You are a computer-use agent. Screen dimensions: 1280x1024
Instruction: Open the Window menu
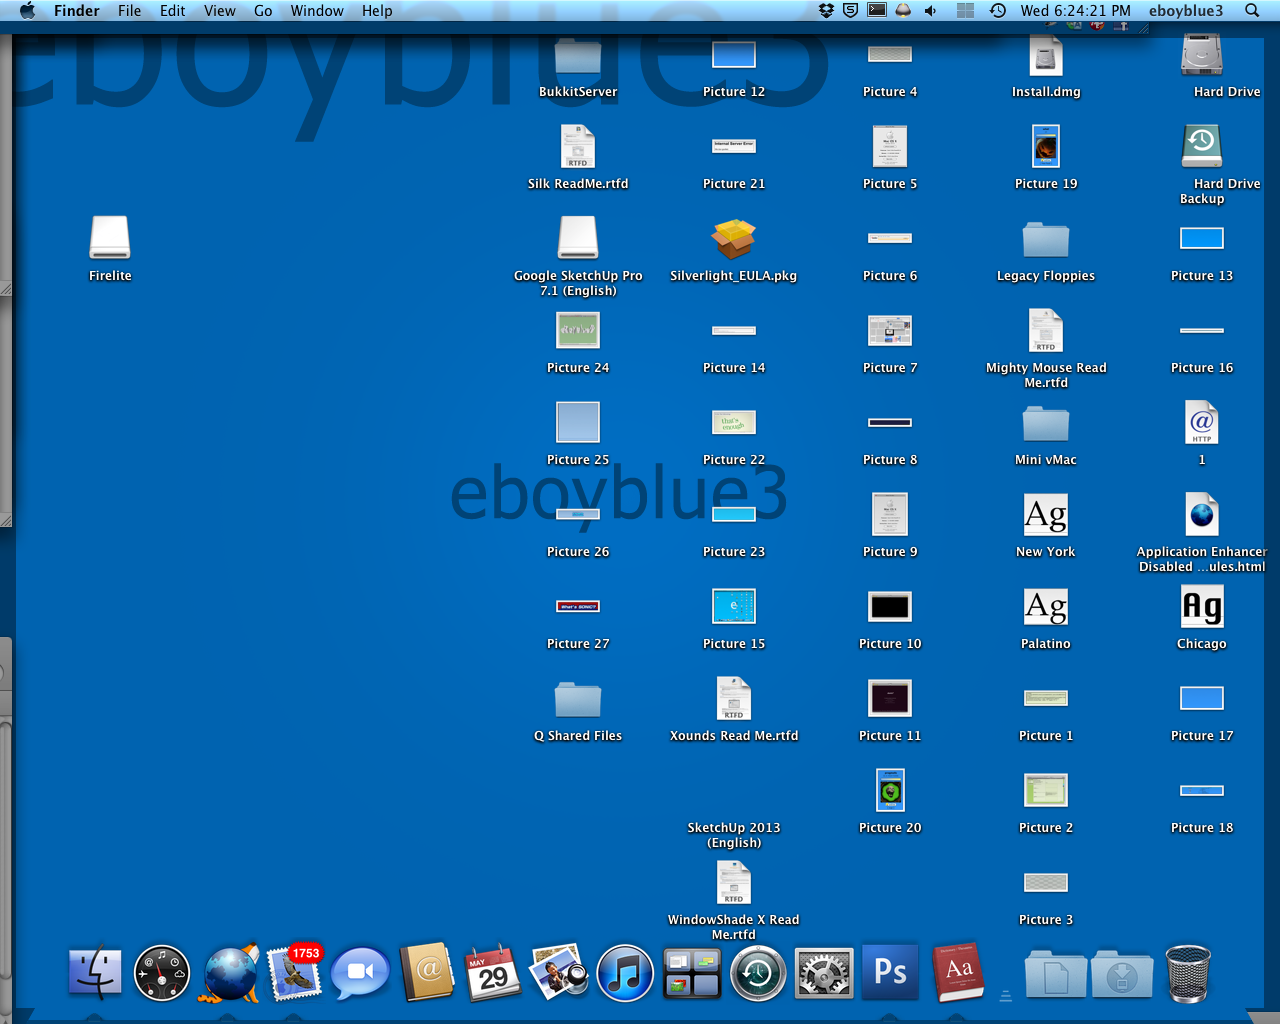pos(317,11)
